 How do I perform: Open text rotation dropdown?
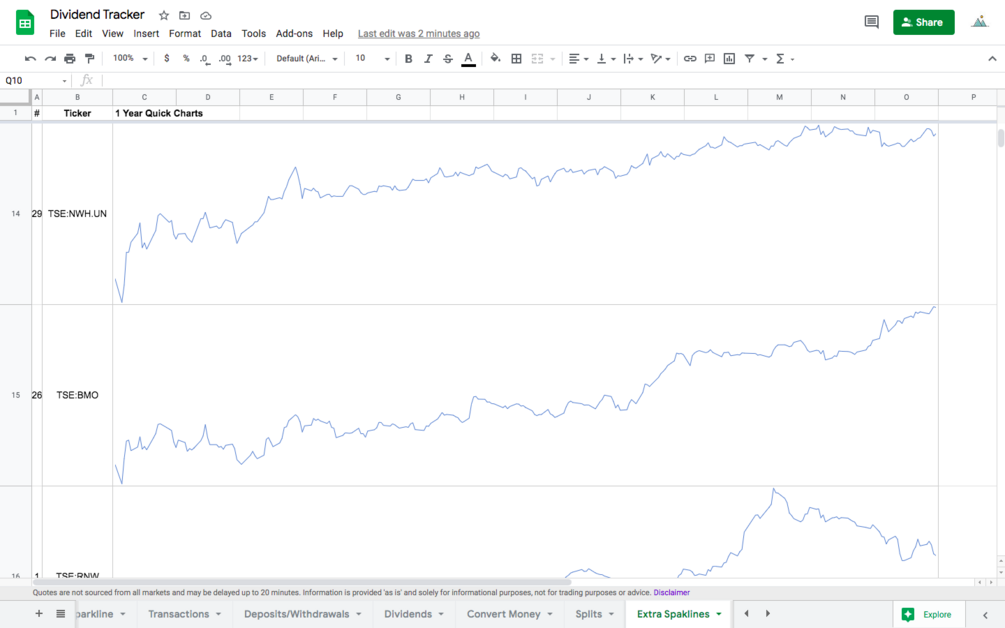tap(660, 58)
